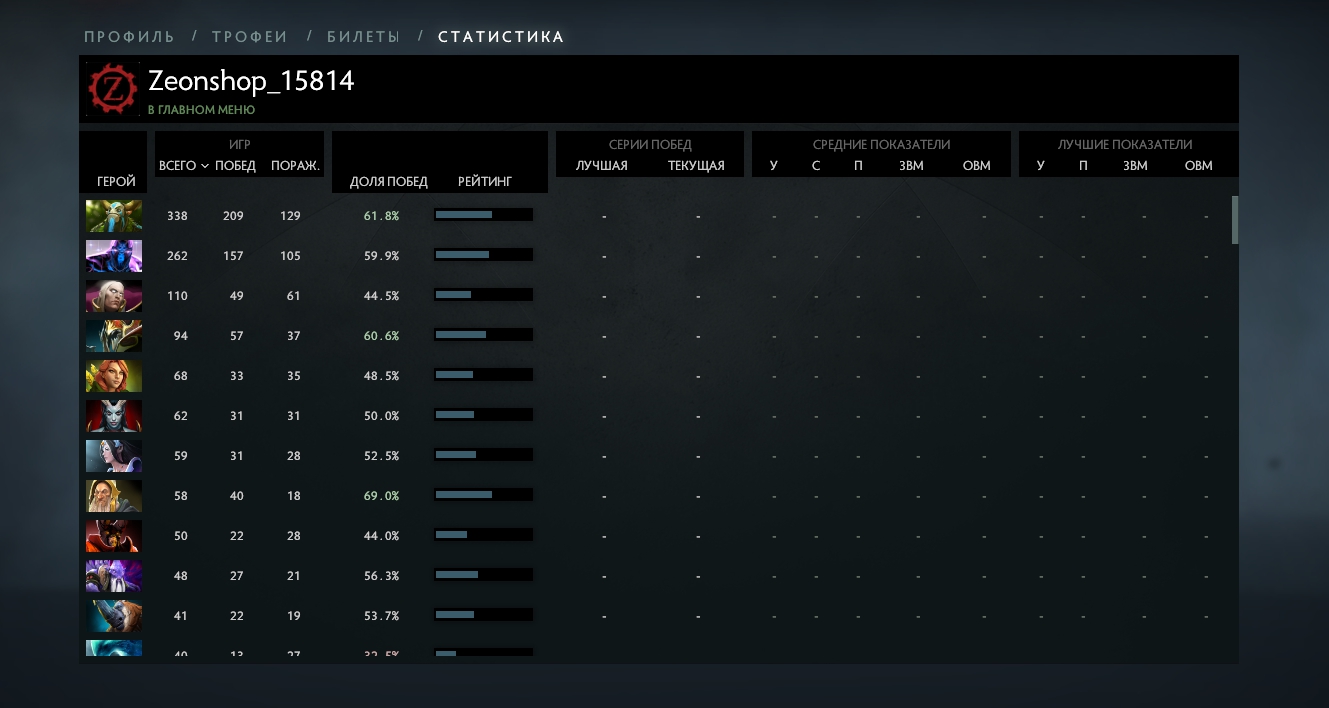This screenshot has height=708, width=1329.
Task: Select hero portrait in the 338 games row
Action: [x=114, y=216]
